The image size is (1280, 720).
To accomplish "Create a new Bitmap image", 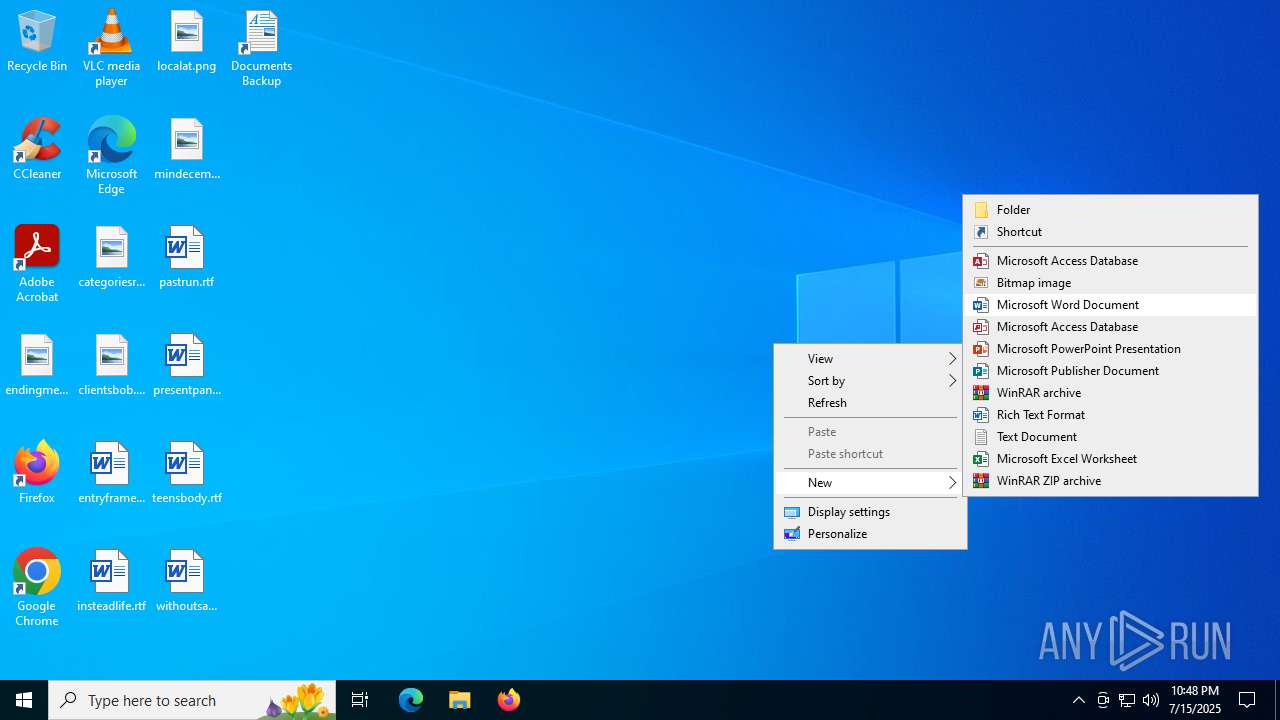I will 1110,283.
